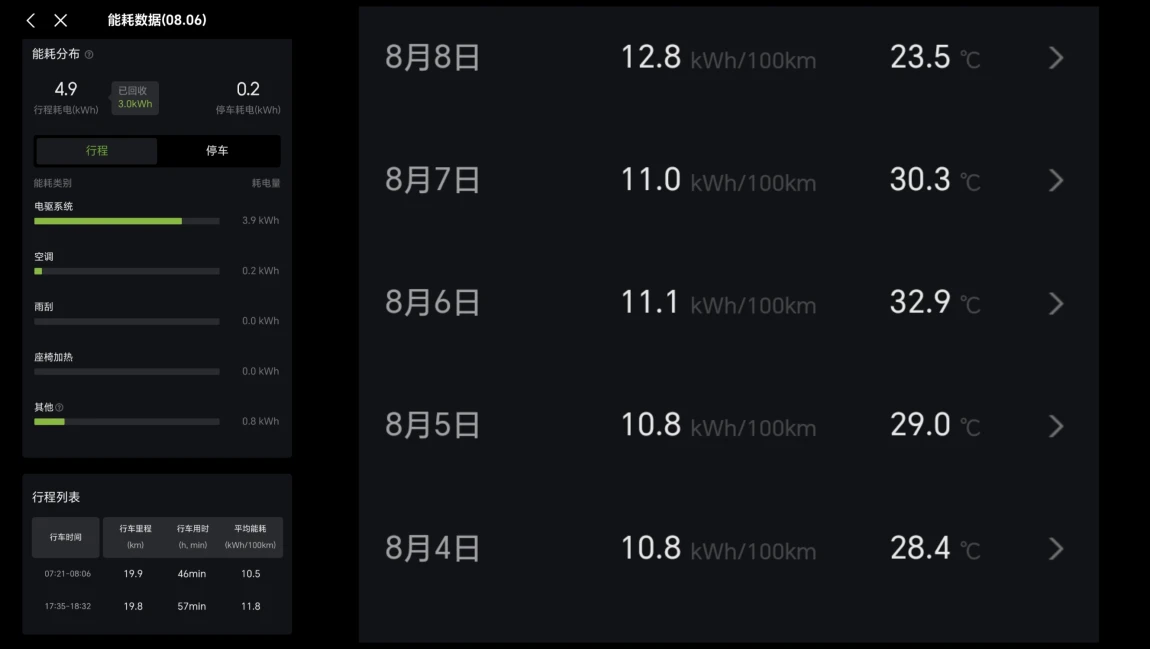Click the 其他 consumption bar
This screenshot has height=649, width=1150.
(x=127, y=422)
